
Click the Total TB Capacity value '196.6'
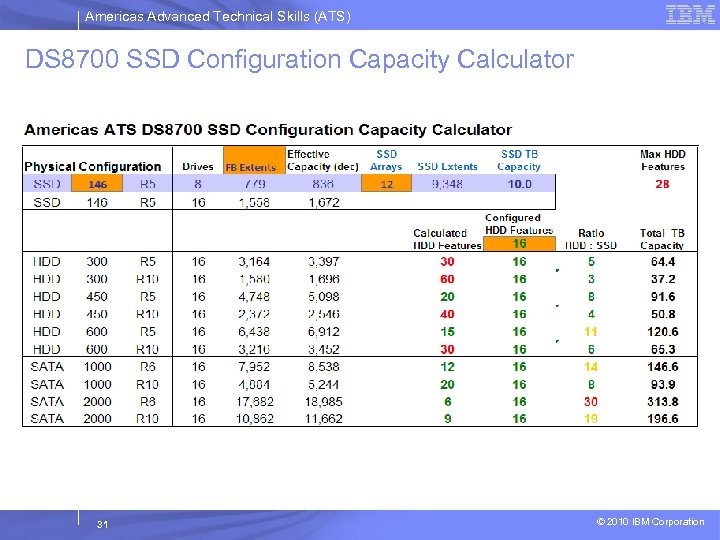coord(663,419)
